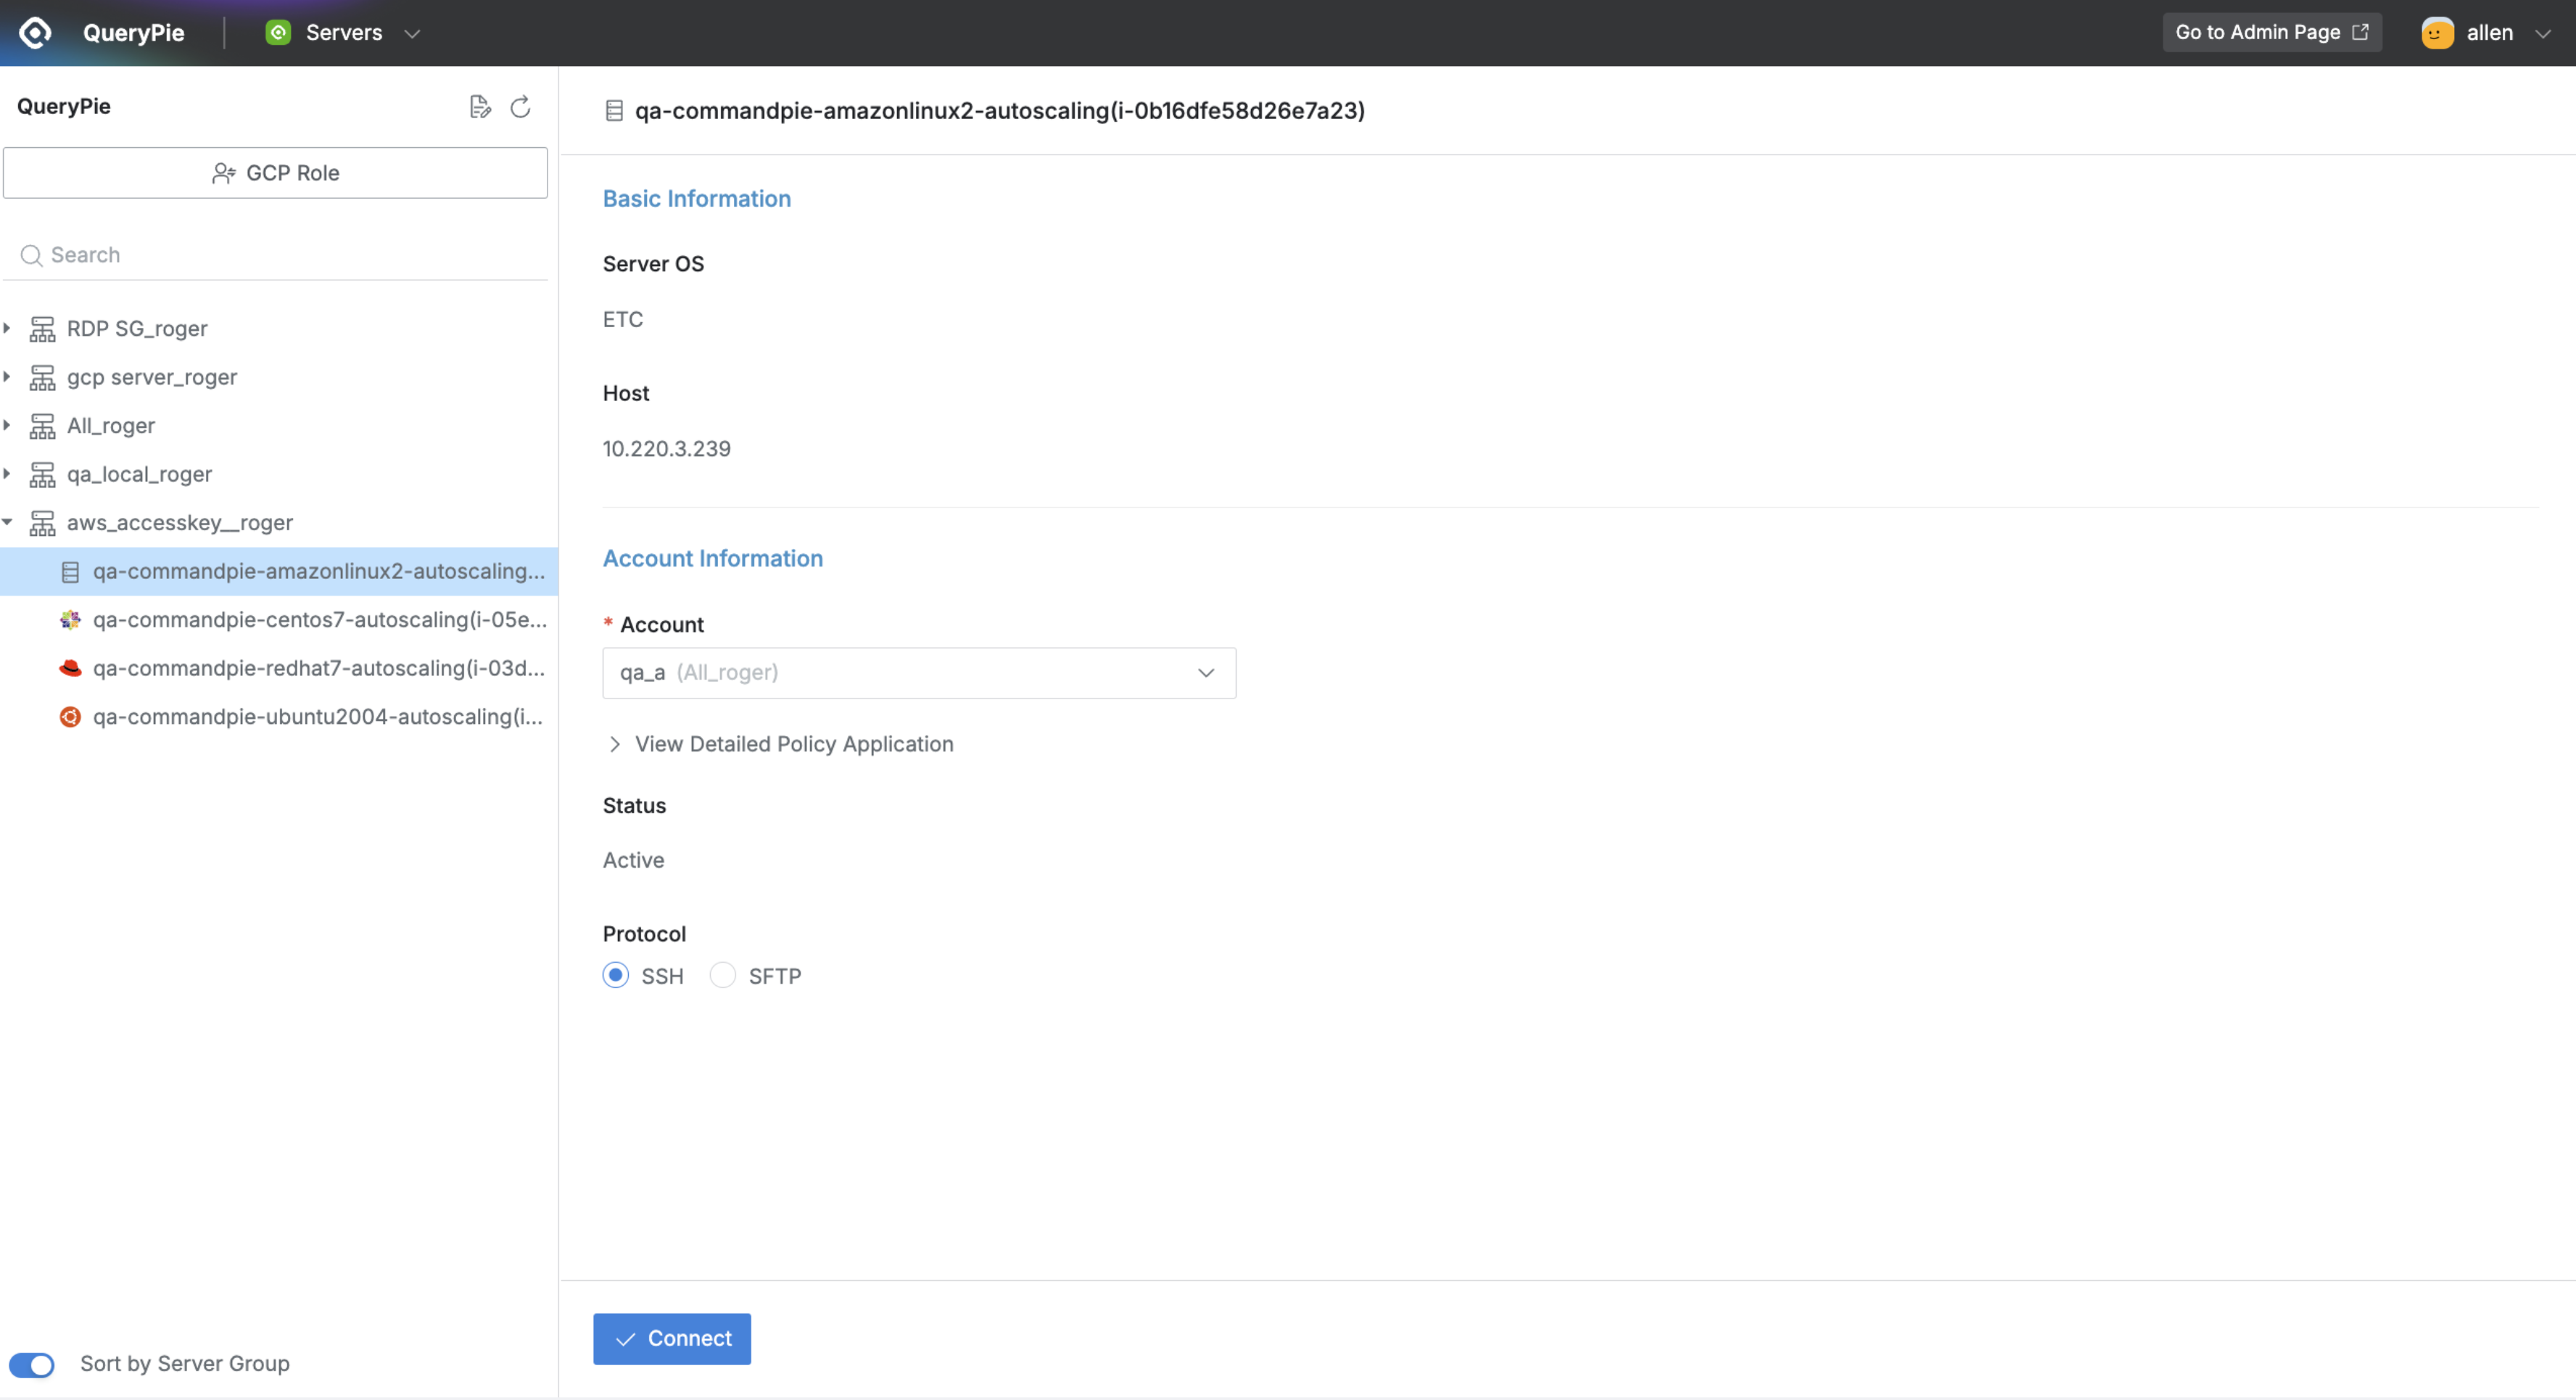Select the SSH protocol radio button
Viewport: 2576px width, 1400px height.
click(616, 975)
